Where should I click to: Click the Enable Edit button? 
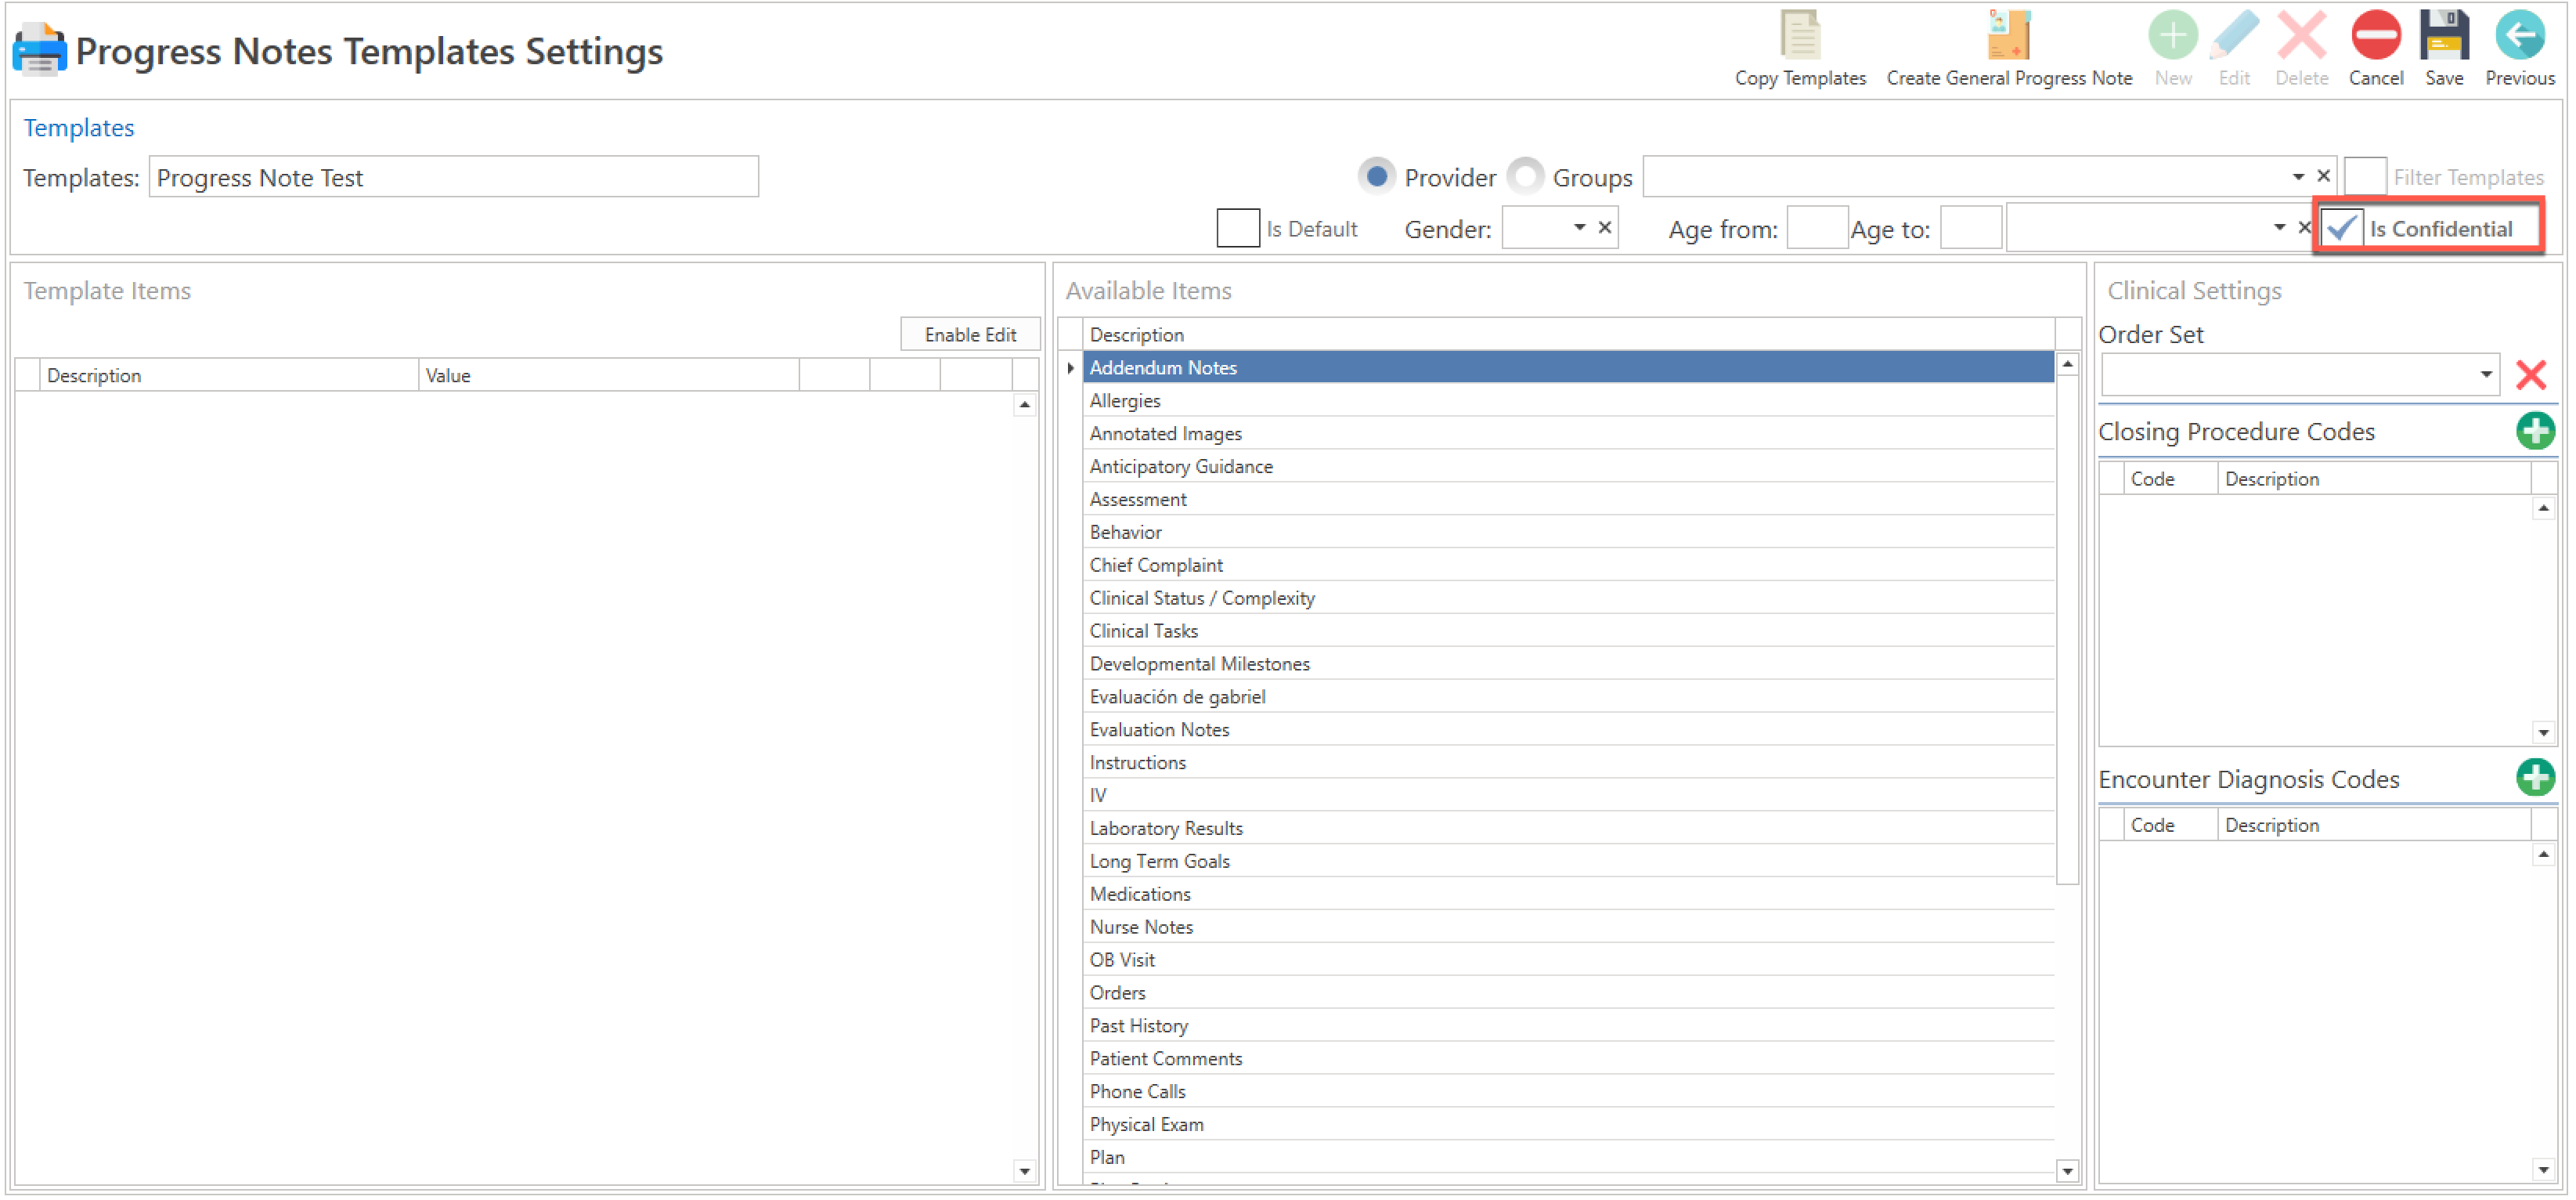coord(969,335)
